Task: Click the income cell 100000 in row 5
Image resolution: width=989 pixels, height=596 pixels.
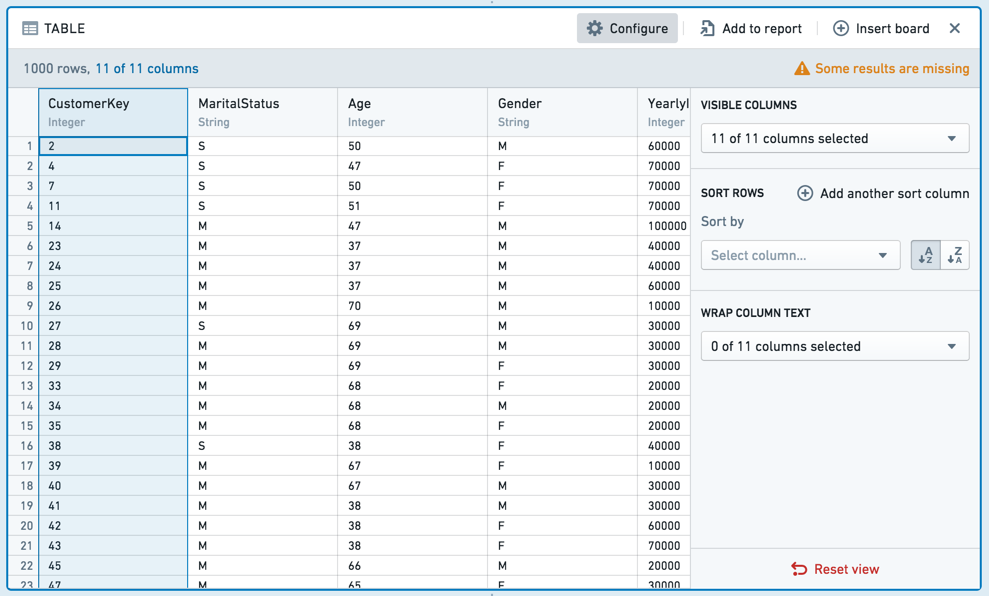Action: [664, 226]
